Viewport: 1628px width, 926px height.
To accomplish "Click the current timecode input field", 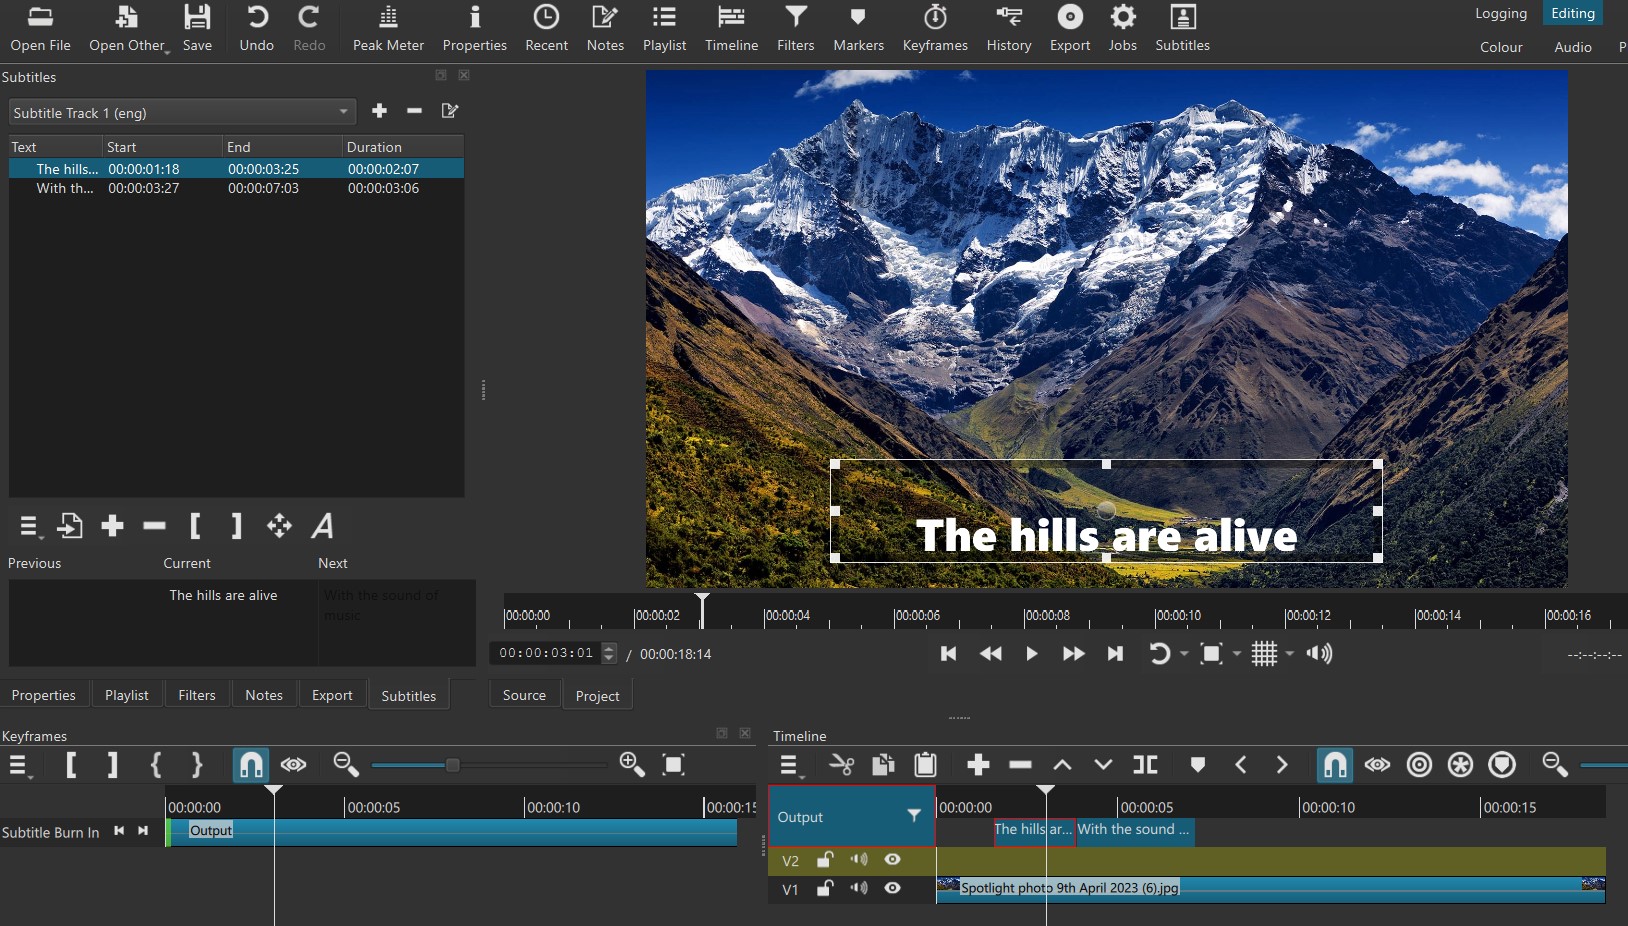I will pos(547,653).
